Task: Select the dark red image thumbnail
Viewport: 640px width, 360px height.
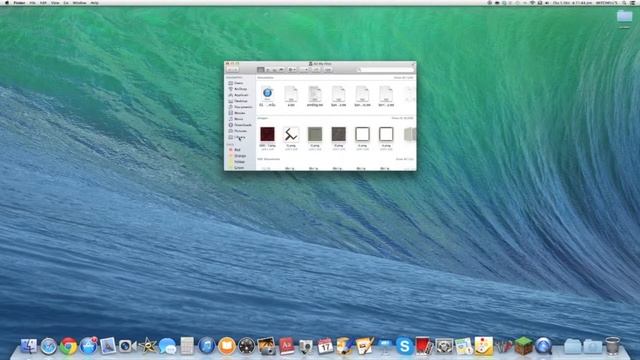Action: (267, 134)
